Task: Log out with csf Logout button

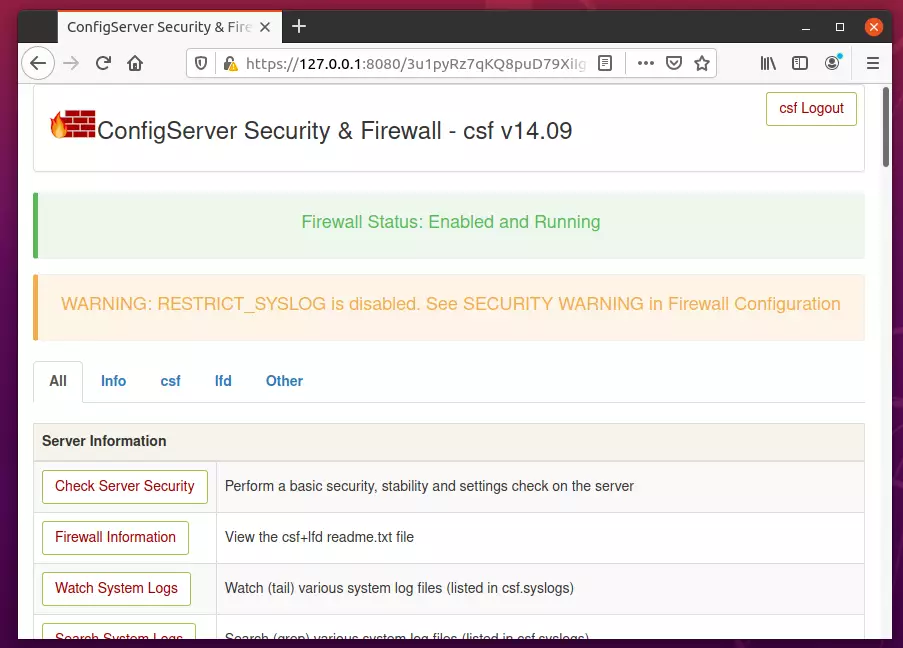Action: tap(811, 108)
